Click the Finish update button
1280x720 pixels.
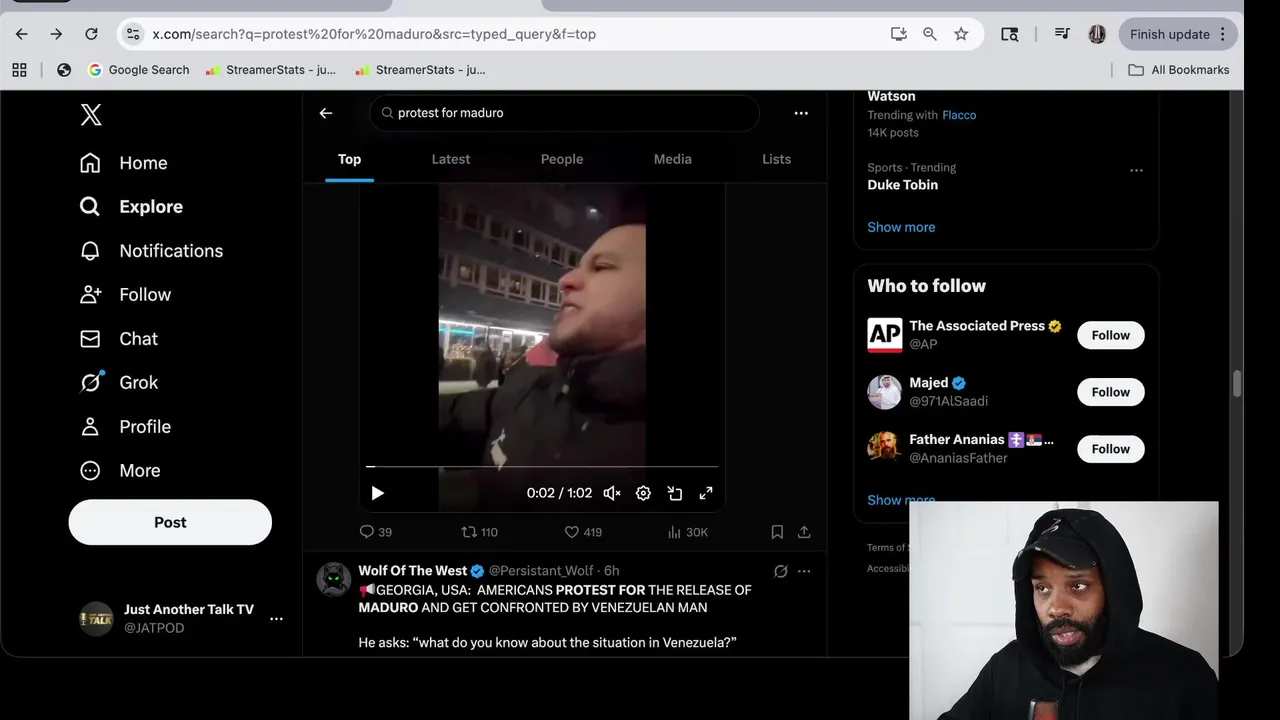point(1178,34)
